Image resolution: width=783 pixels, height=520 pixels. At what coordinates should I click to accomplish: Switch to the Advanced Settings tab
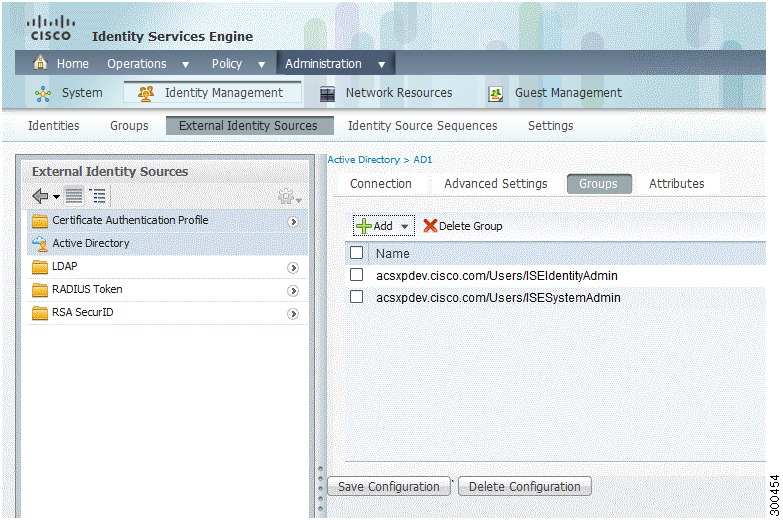click(496, 184)
